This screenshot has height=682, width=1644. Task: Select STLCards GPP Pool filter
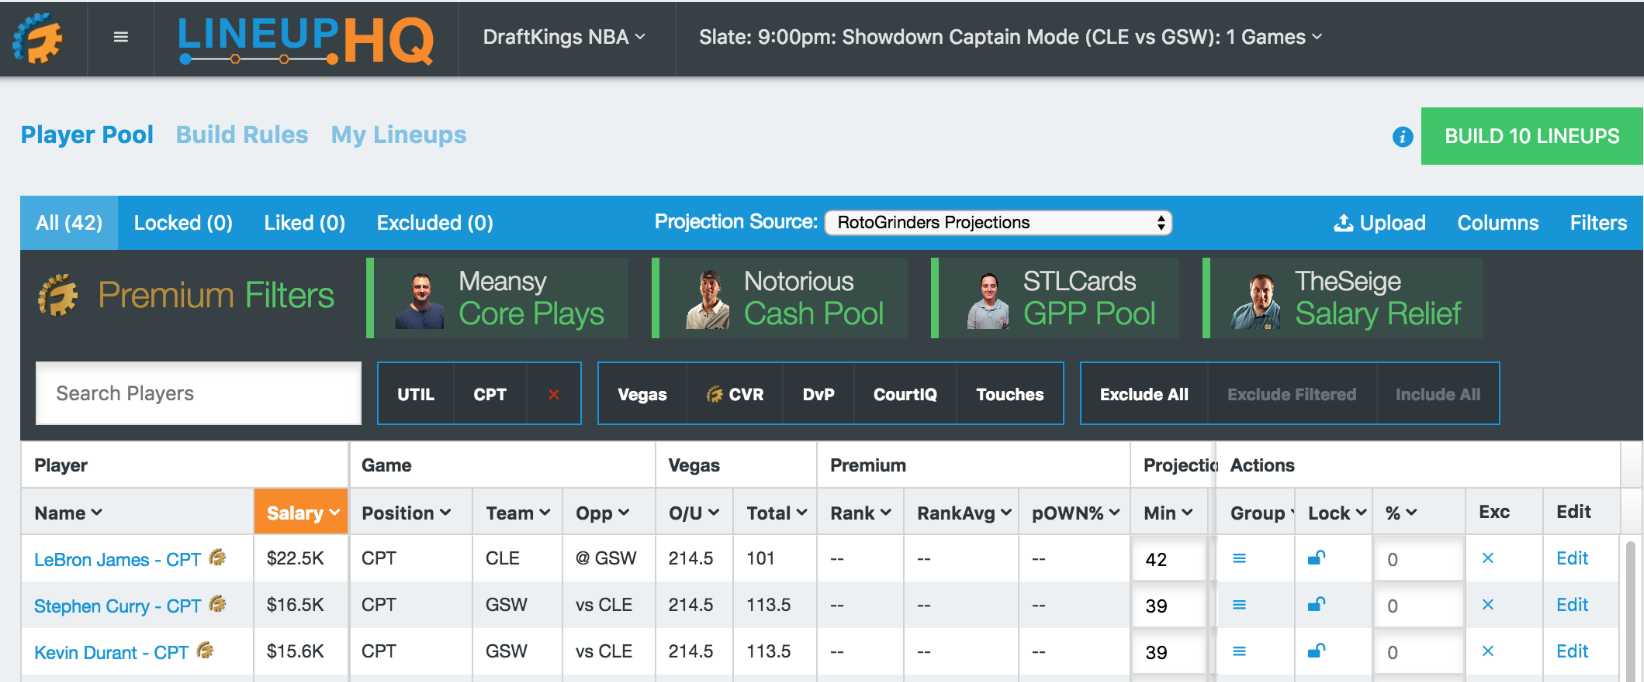tap(1056, 298)
